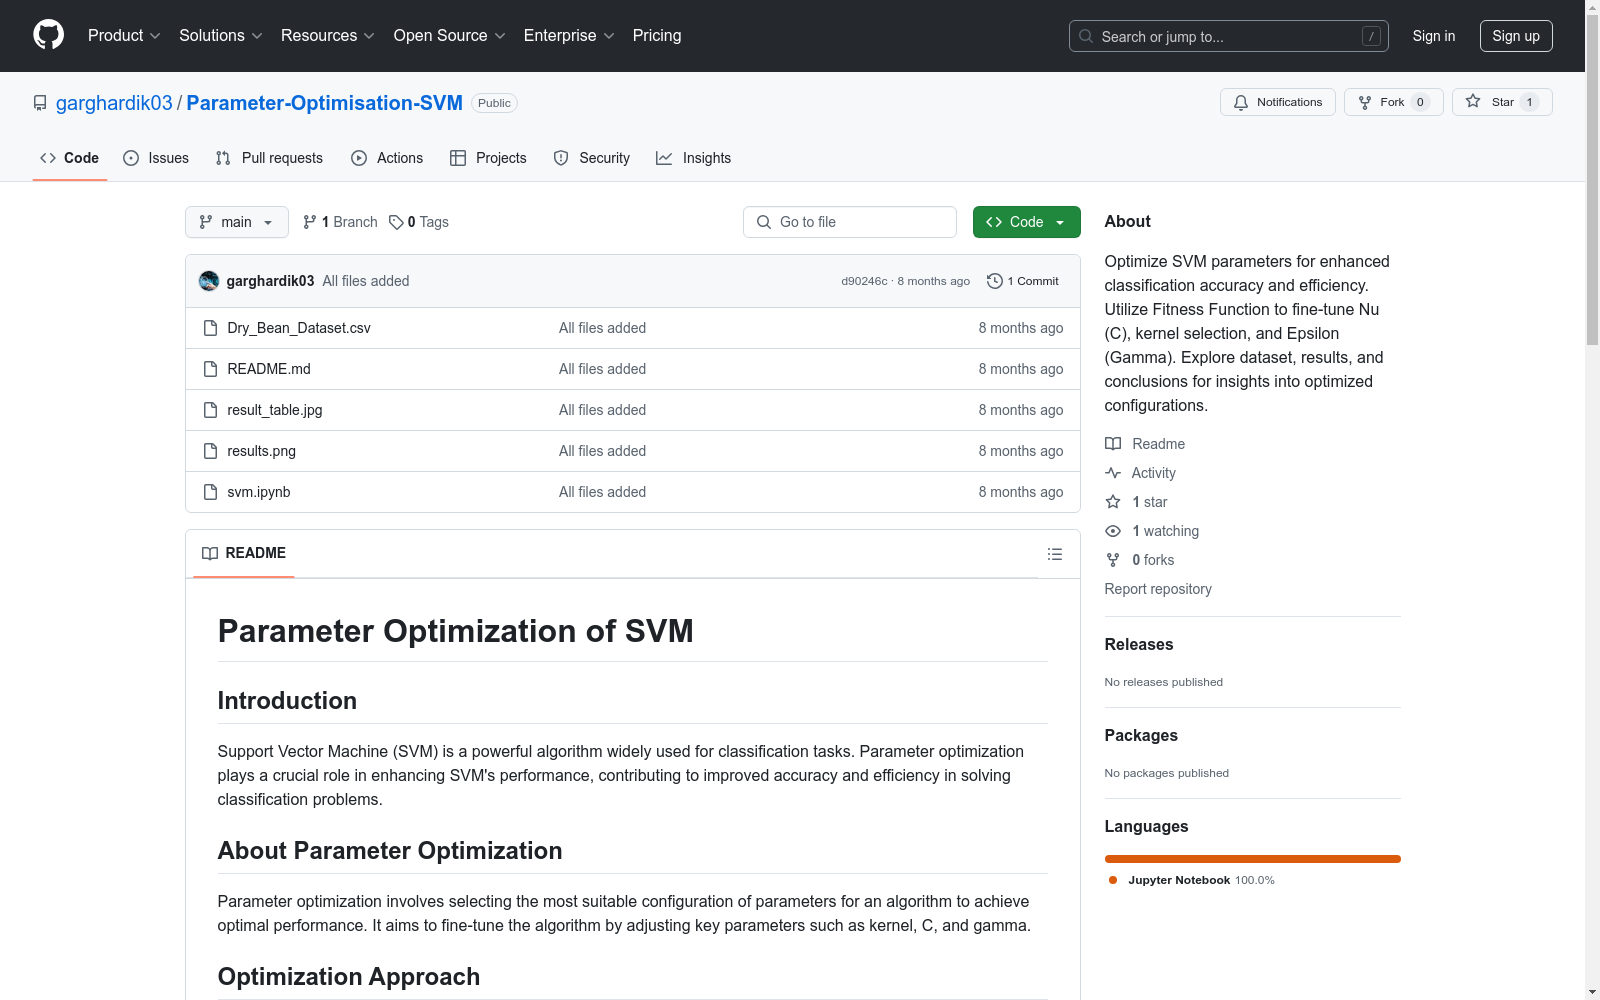
Task: Click the orange Jupyter Notebook language bar
Action: [x=1252, y=859]
